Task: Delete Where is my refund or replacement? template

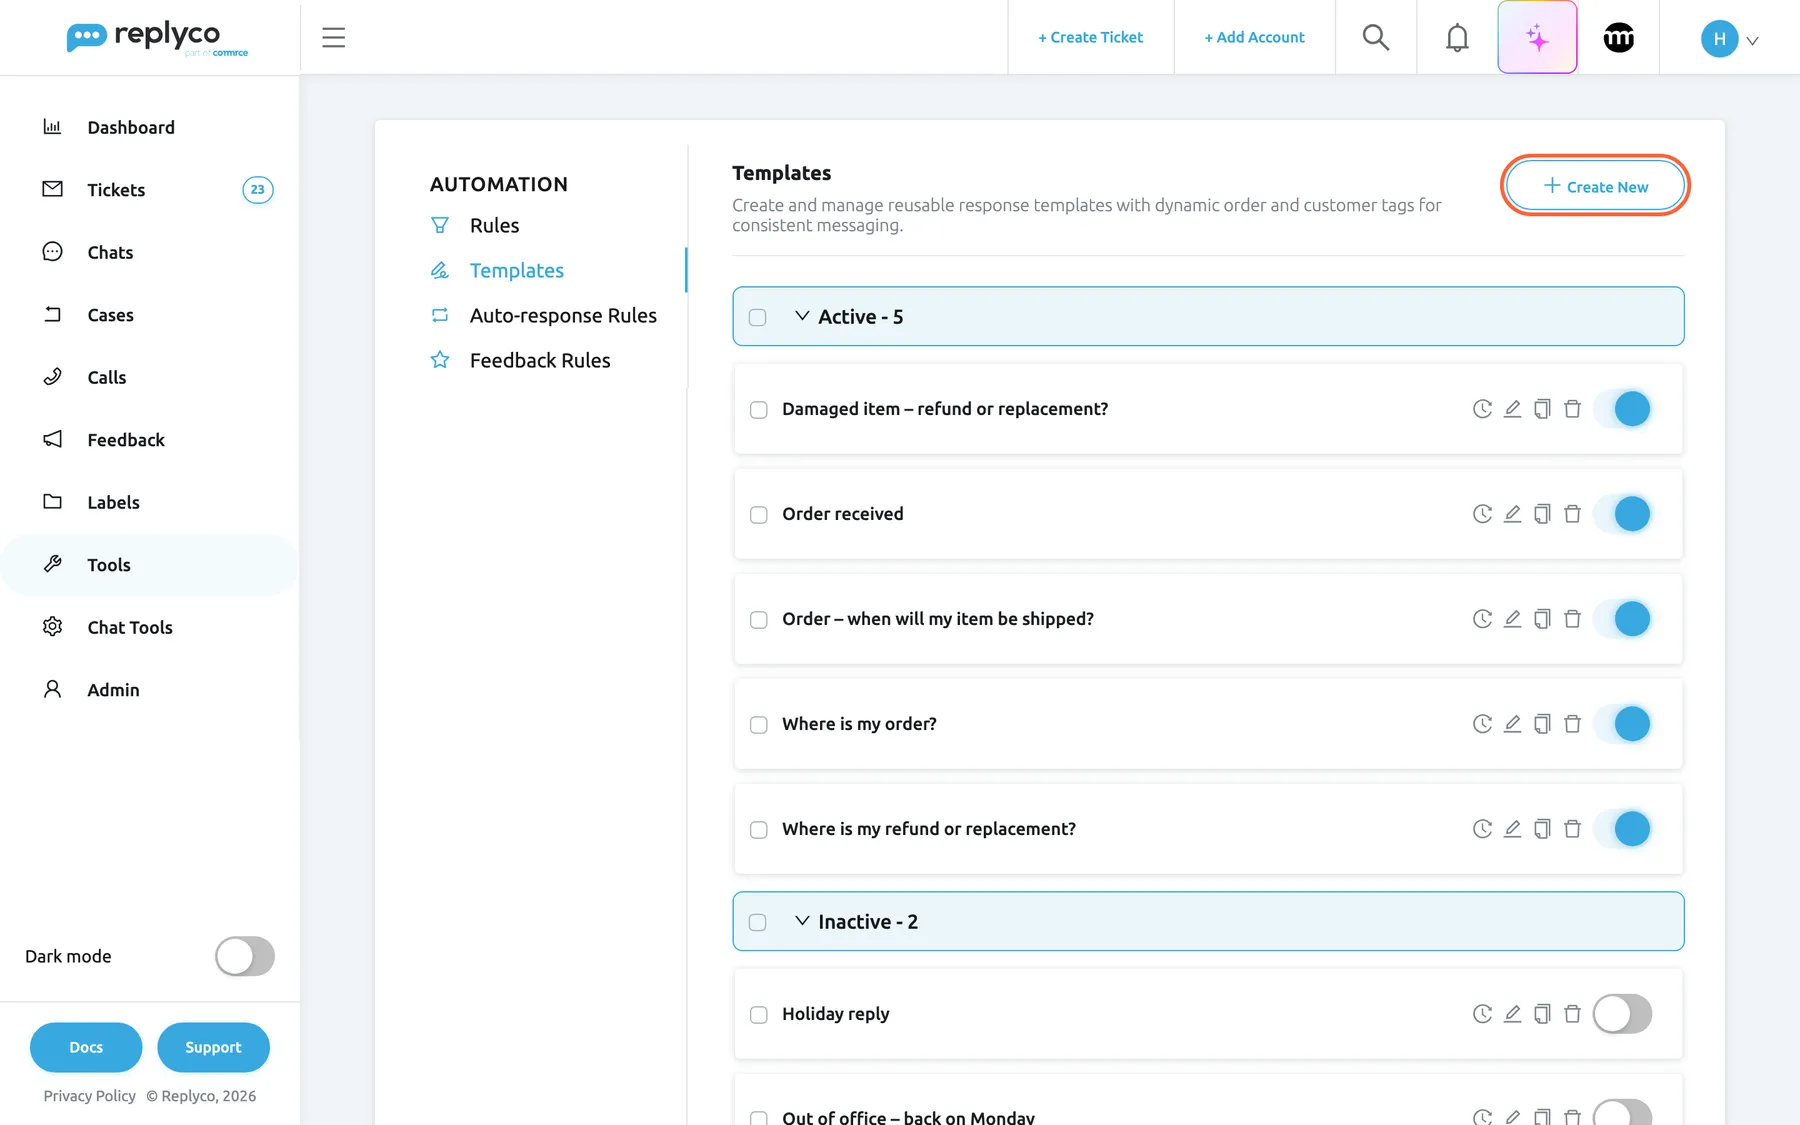Action: coord(1572,829)
